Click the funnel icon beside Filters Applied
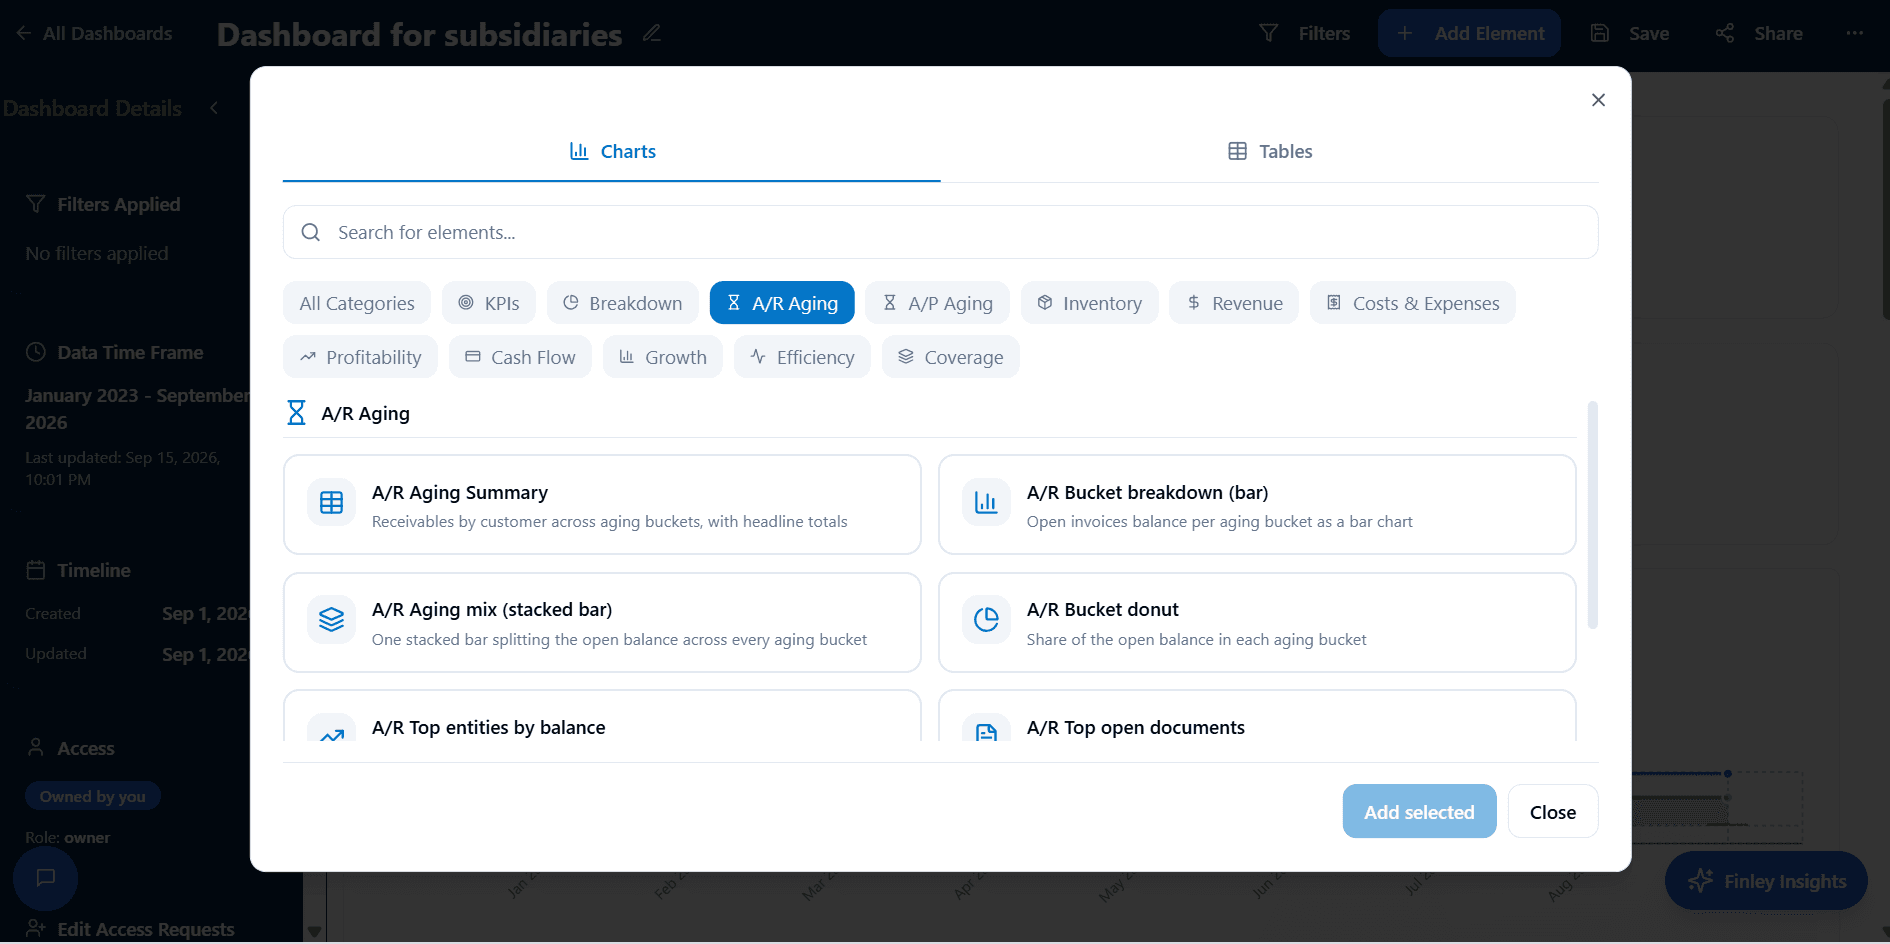The image size is (1890, 944). coord(36,204)
